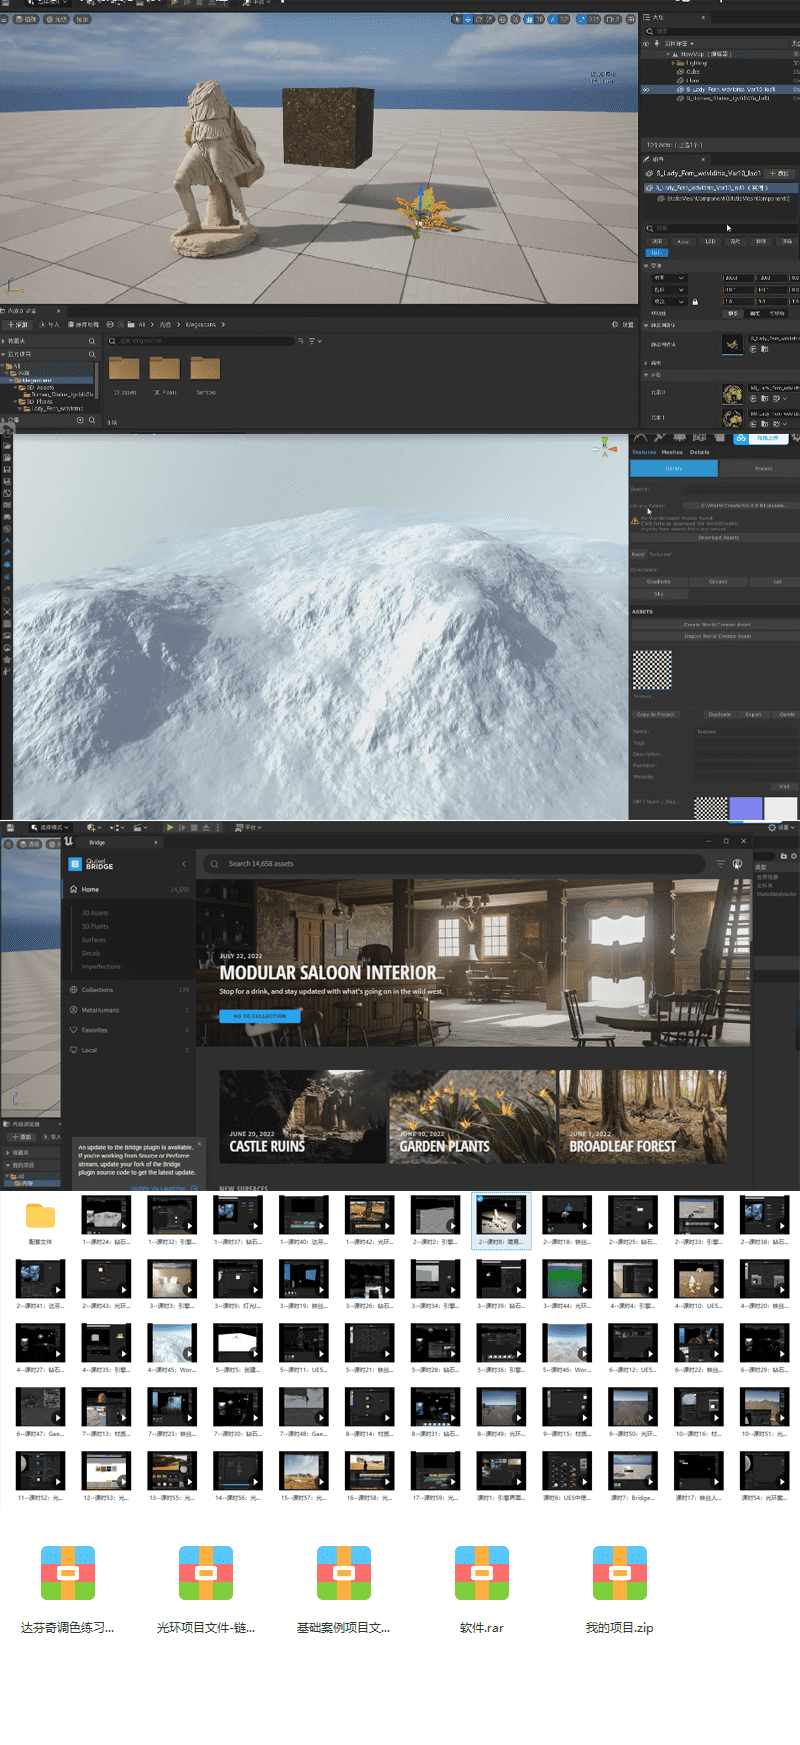Click Create World Creator Asset button
The height and width of the screenshot is (1745, 800).
pos(716,624)
